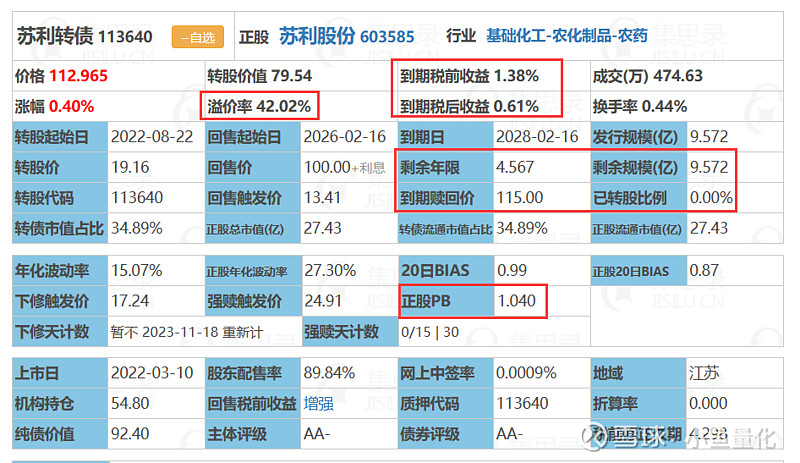Click the 转股起始日 label cell
This screenshot has height=463, width=800.
[x=60, y=137]
